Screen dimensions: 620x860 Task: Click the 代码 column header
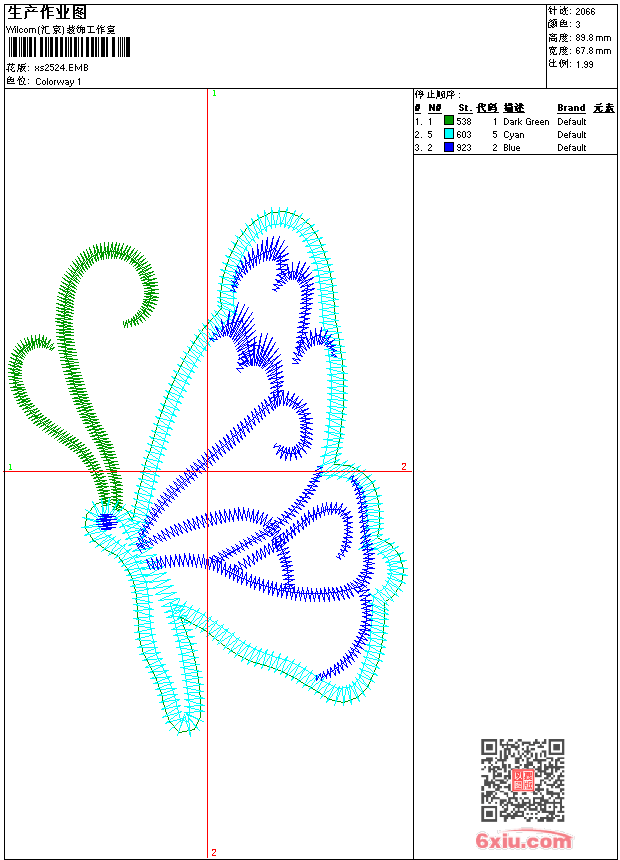tap(486, 108)
